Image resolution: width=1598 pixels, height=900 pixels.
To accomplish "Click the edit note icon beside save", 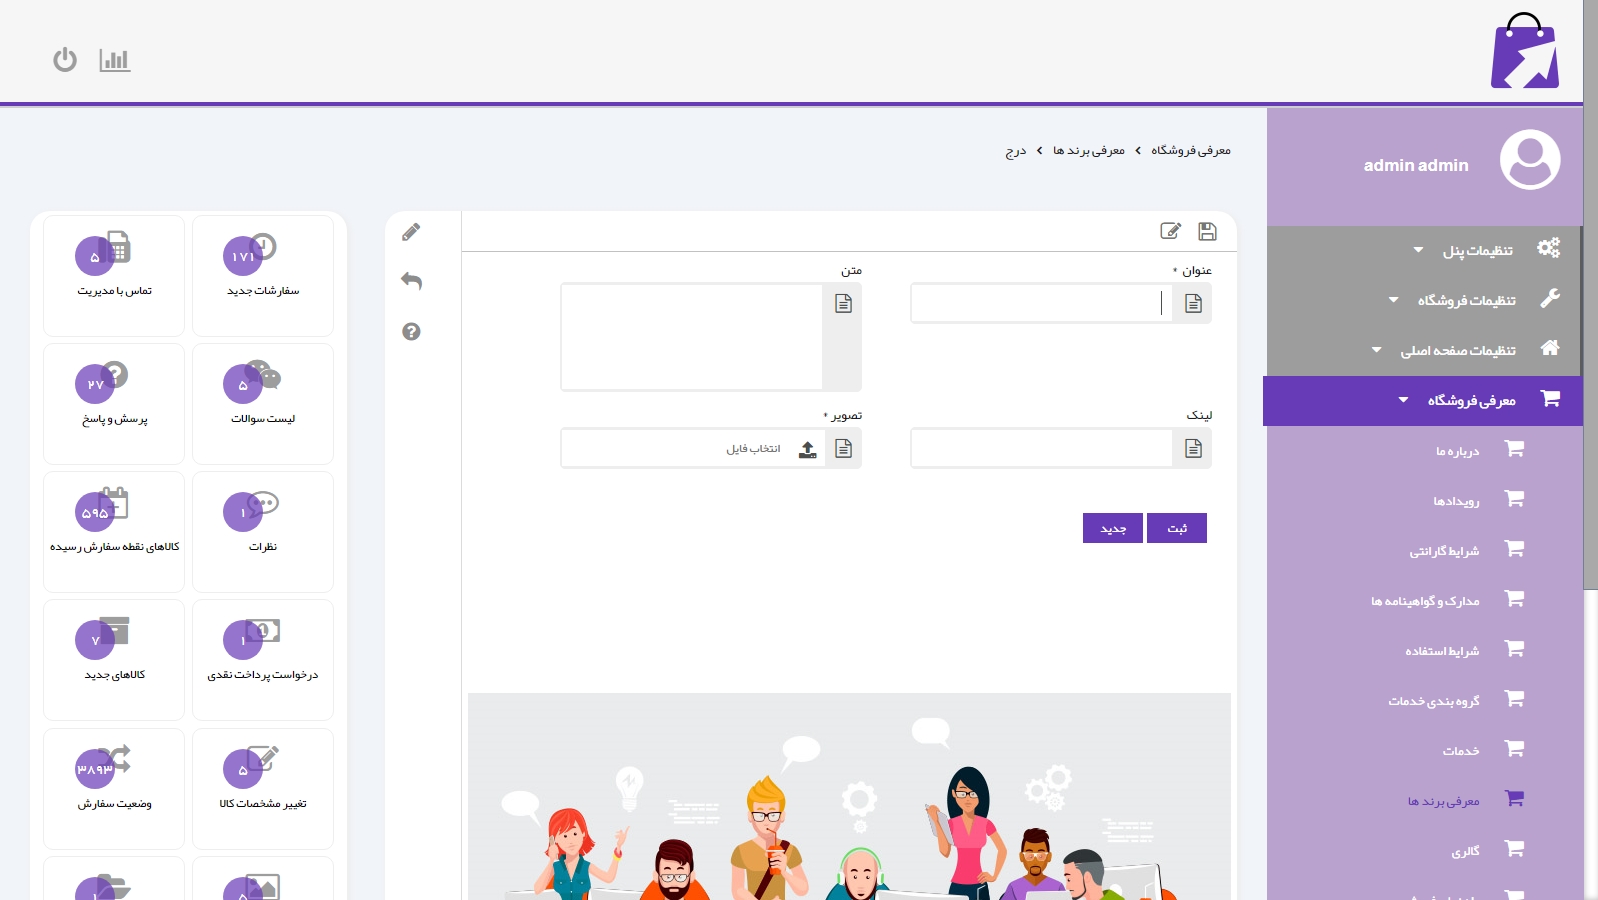I will (x=1170, y=231).
